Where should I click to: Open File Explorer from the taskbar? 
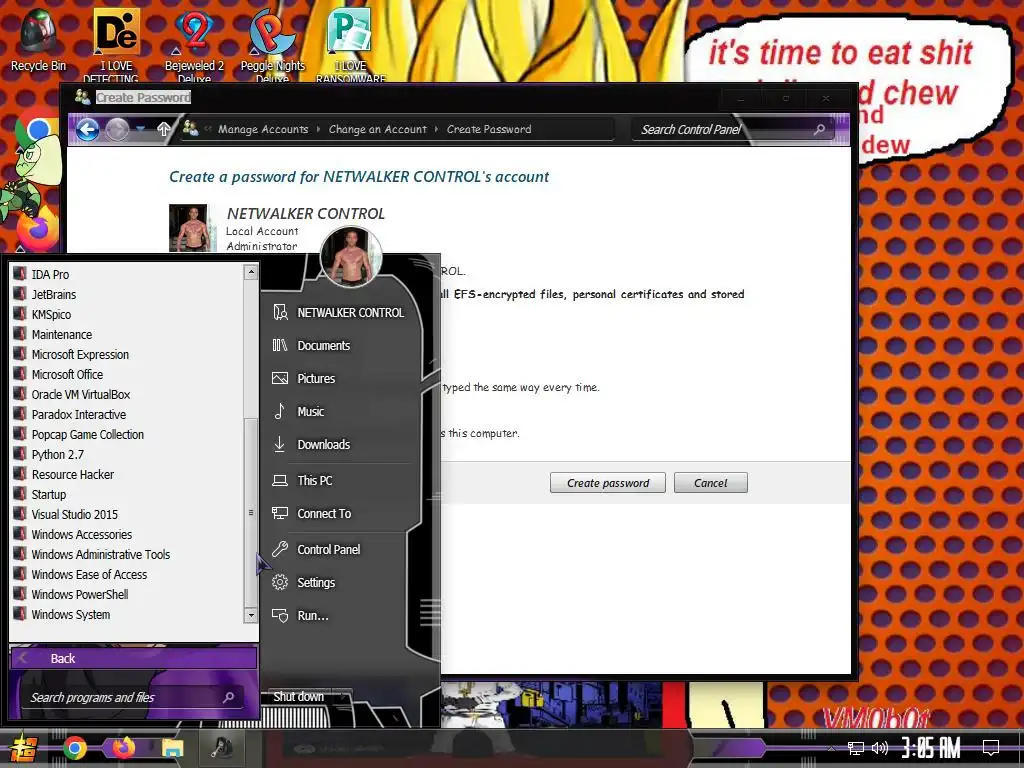coord(172,749)
